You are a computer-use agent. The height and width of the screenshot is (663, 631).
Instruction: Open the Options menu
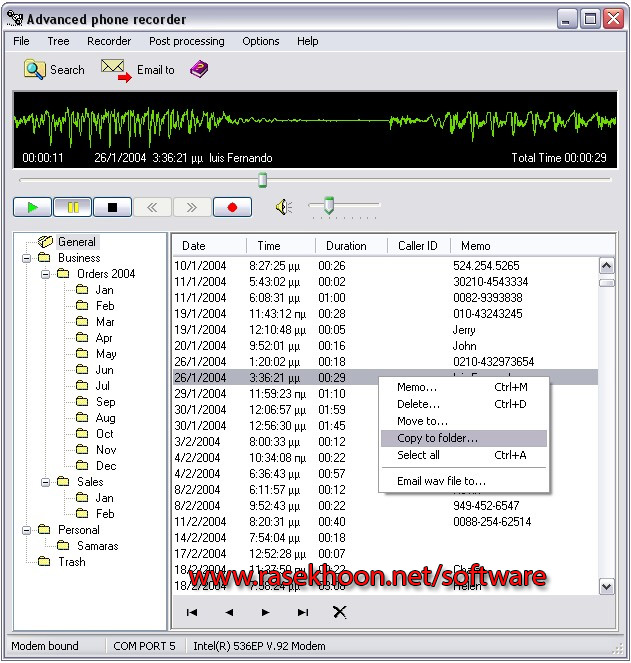click(261, 41)
